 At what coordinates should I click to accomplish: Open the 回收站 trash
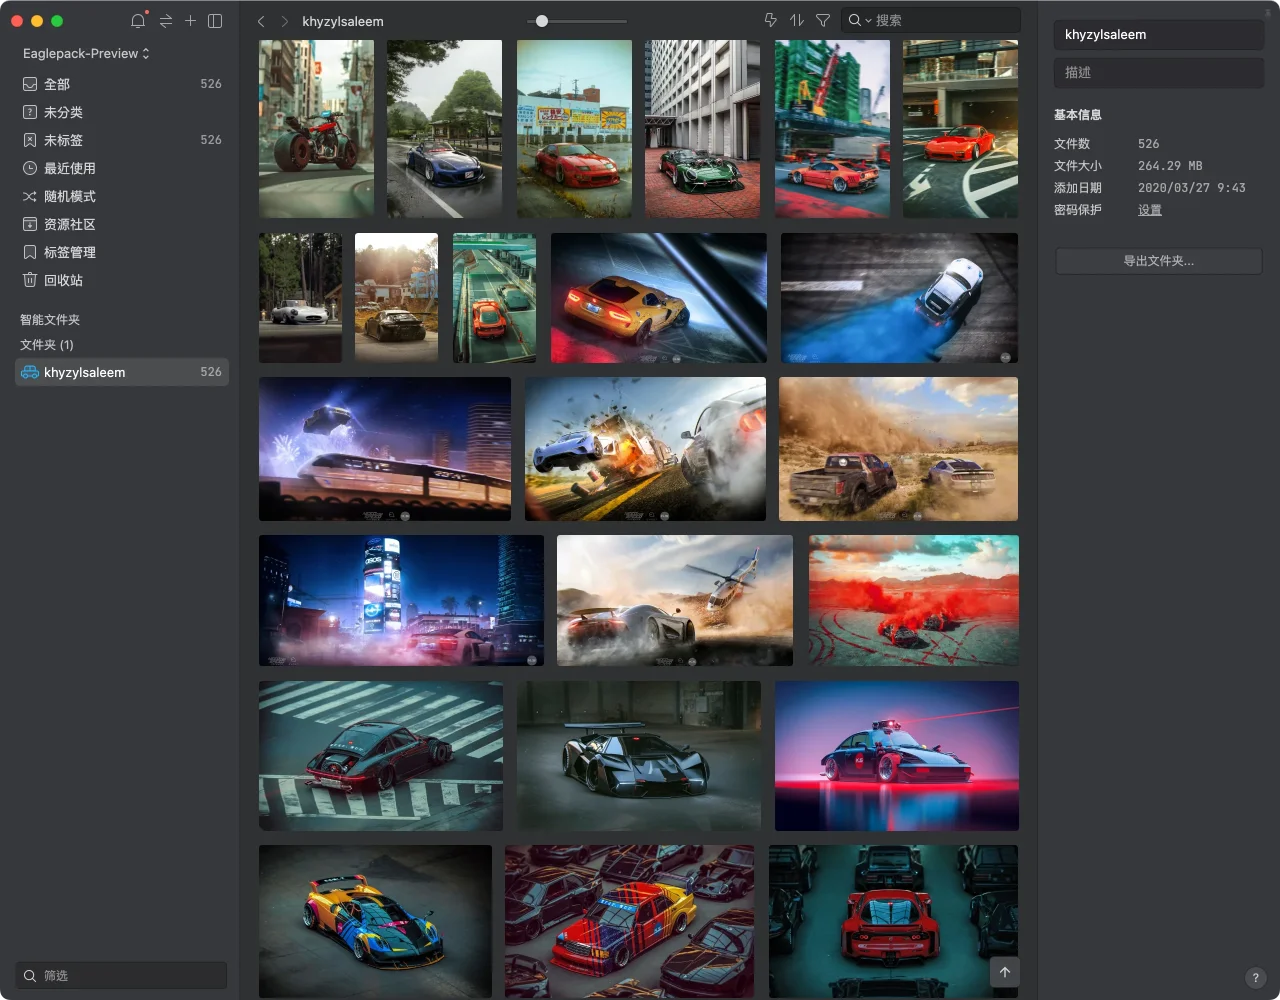pos(122,280)
